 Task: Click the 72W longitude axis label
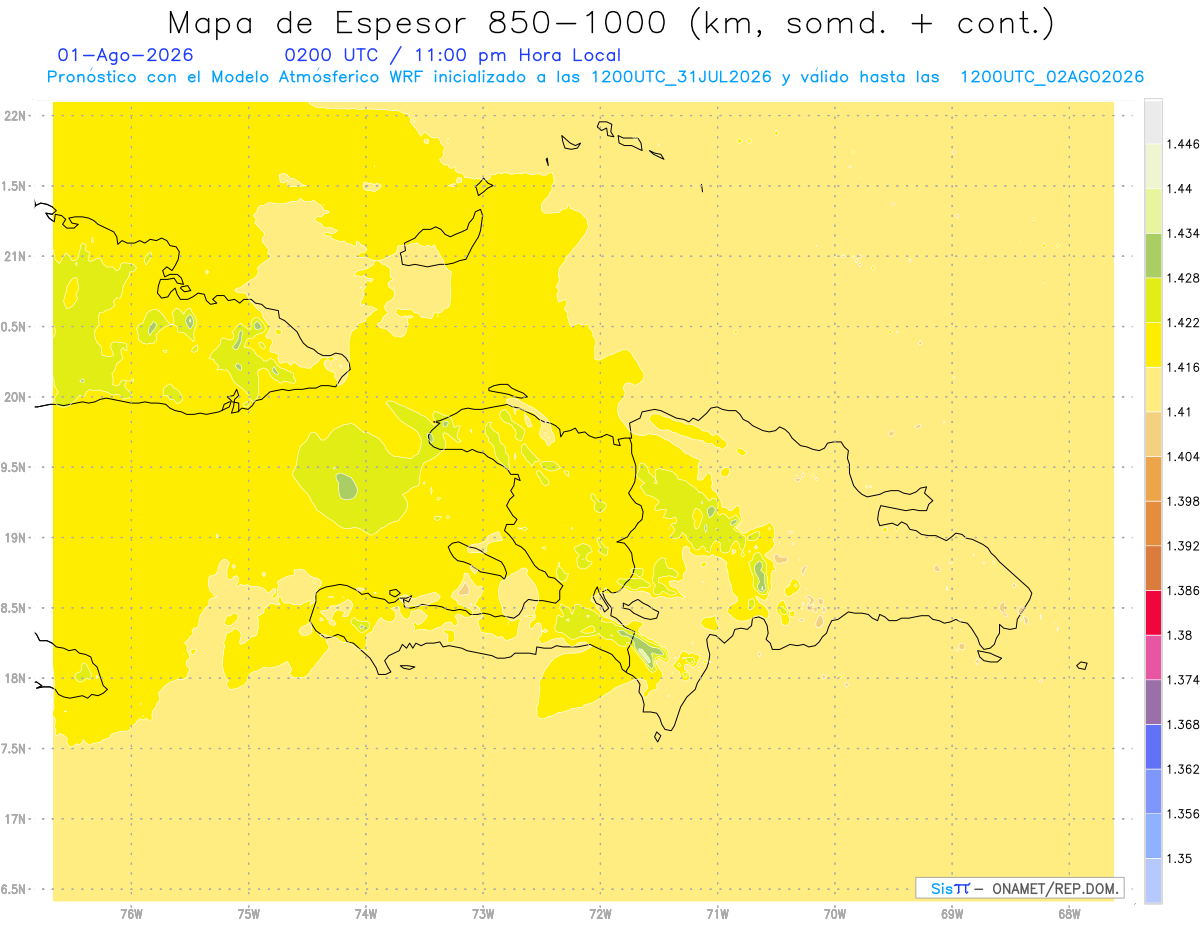point(600,915)
